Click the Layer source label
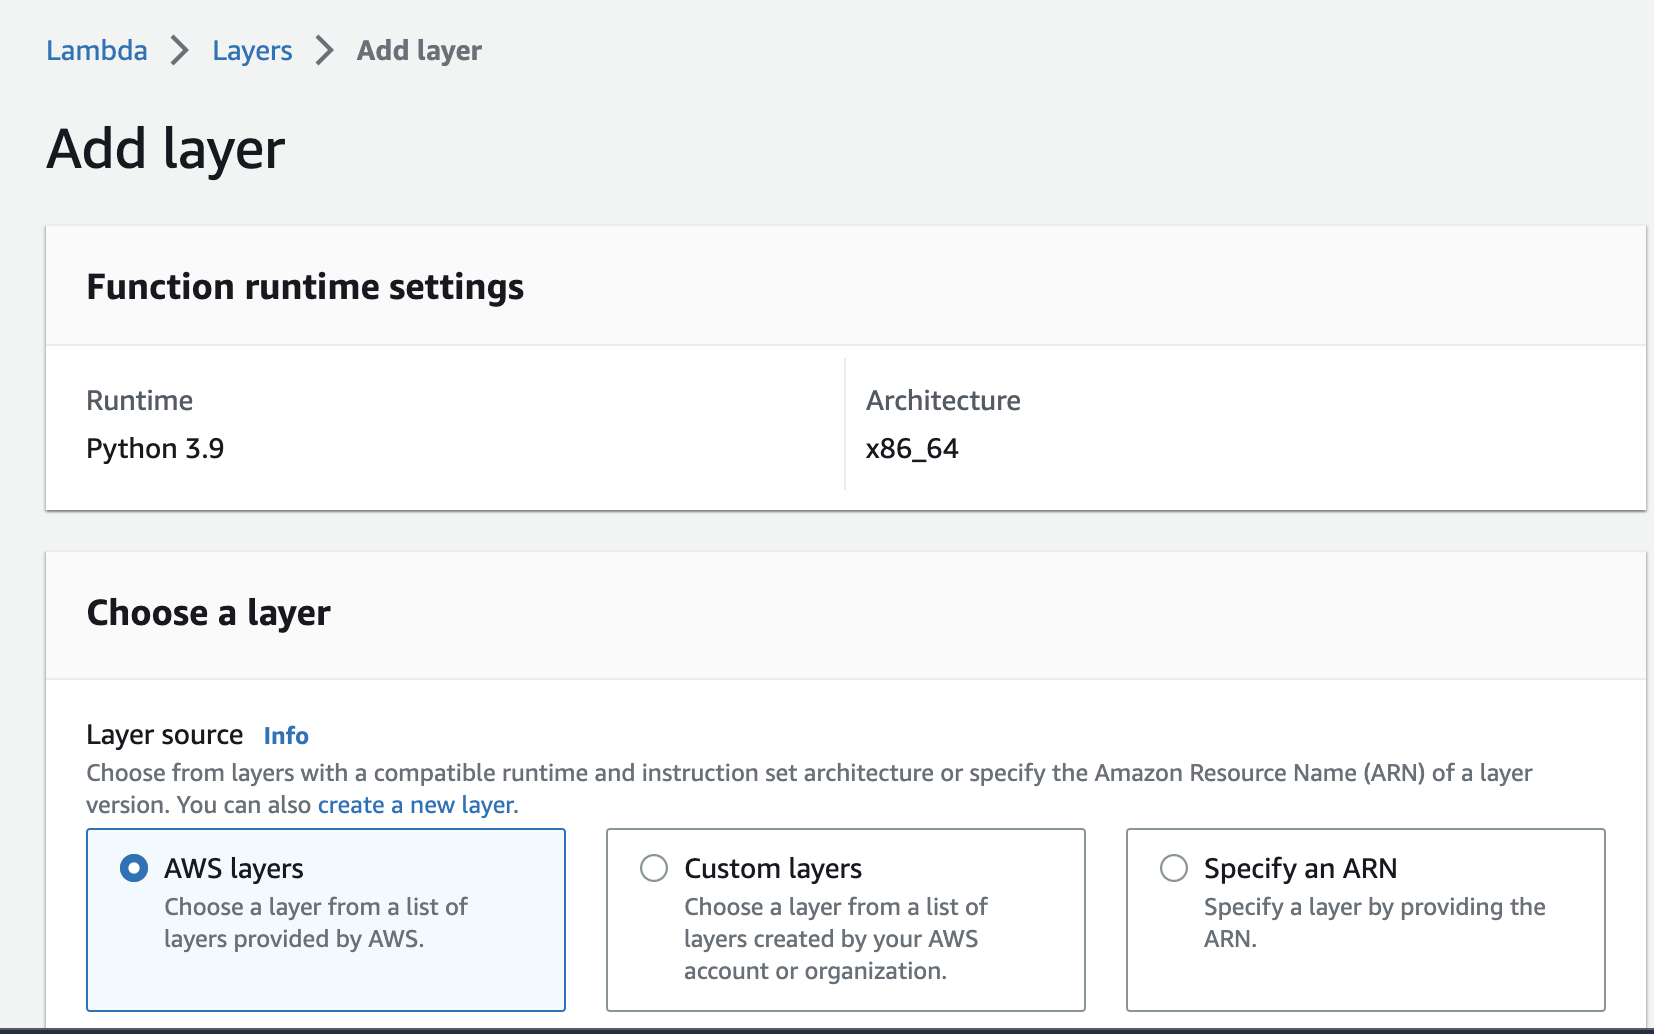 pyautogui.click(x=165, y=736)
